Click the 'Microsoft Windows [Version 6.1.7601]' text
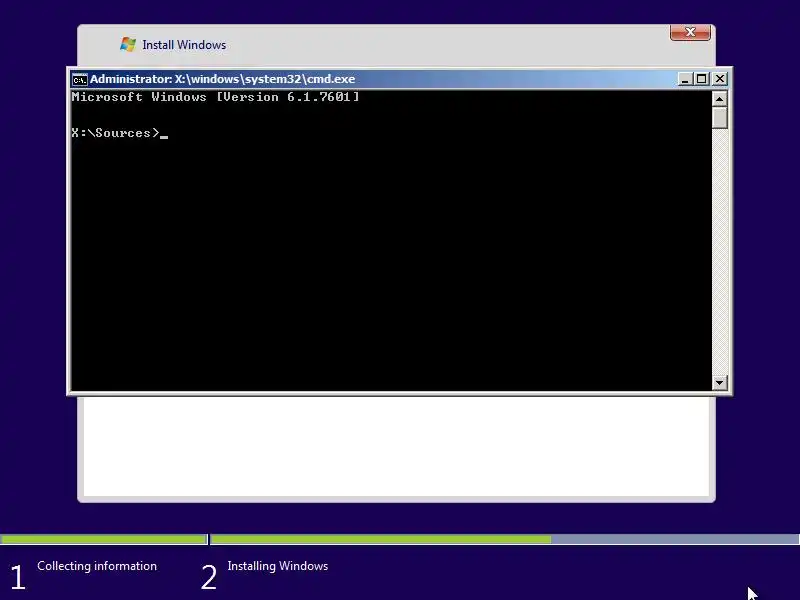The width and height of the screenshot is (800, 600). (x=215, y=97)
